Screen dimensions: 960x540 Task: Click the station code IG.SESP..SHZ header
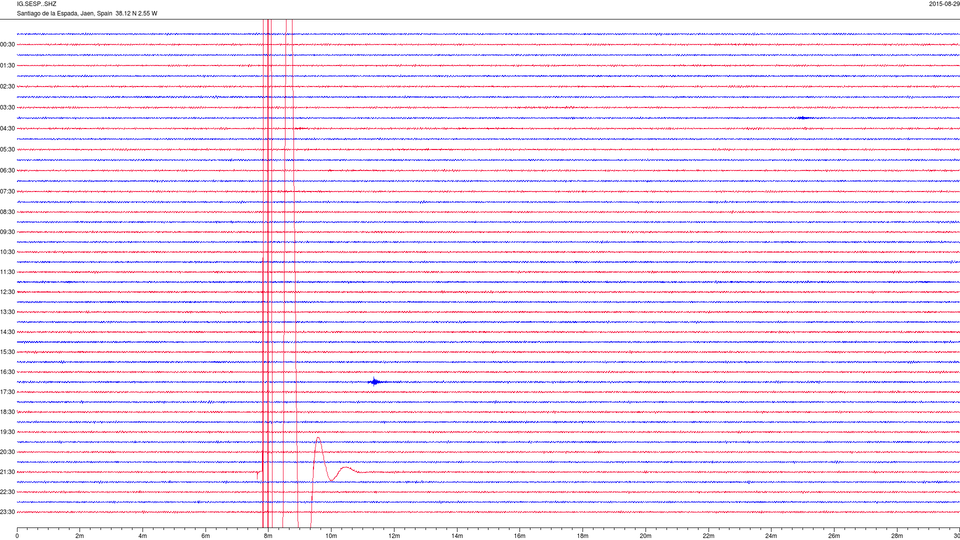(37, 4)
